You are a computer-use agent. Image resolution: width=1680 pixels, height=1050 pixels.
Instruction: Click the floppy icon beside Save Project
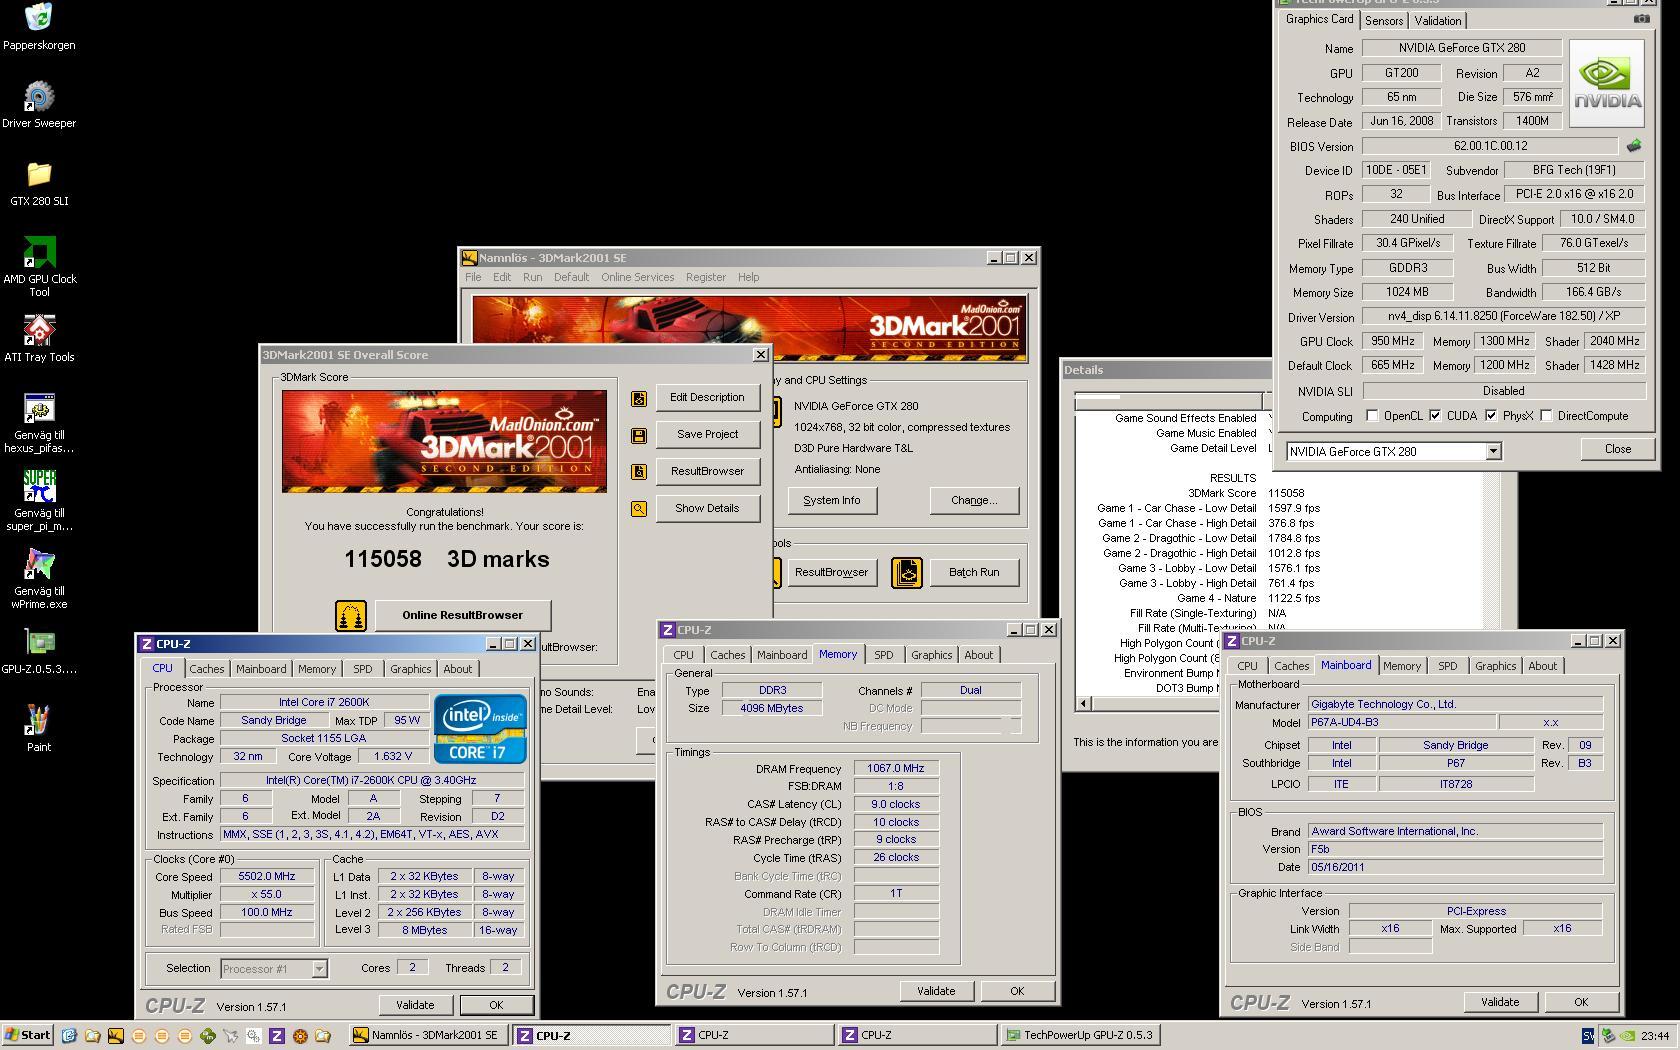639,435
